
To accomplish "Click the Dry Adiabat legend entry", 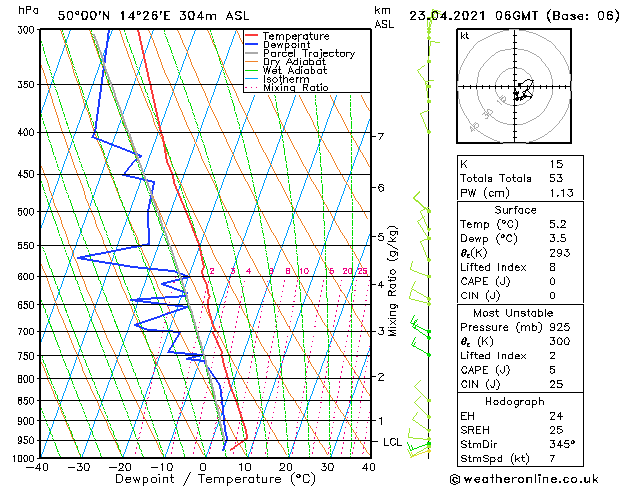I will tap(285, 62).
